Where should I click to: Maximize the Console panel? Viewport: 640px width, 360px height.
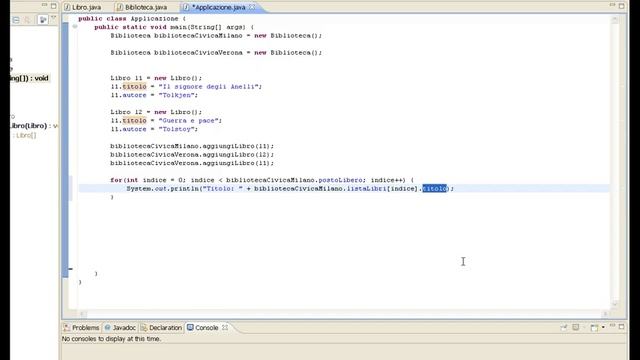point(622,327)
